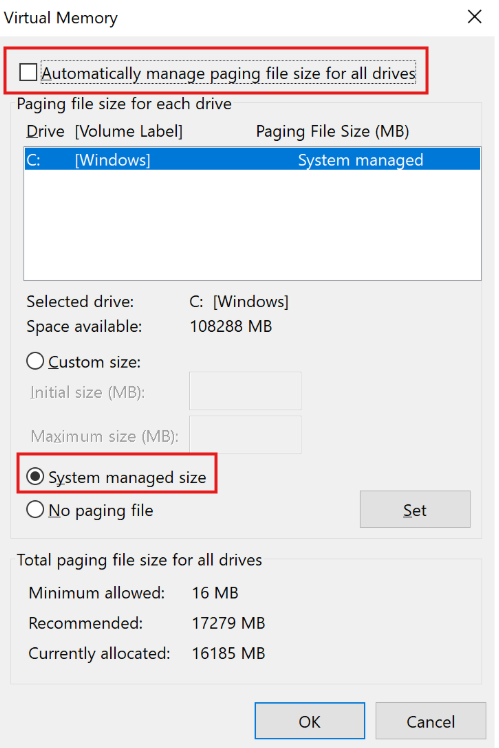Select the No paging file radio button
The width and height of the screenshot is (499, 748).
[x=35, y=509]
